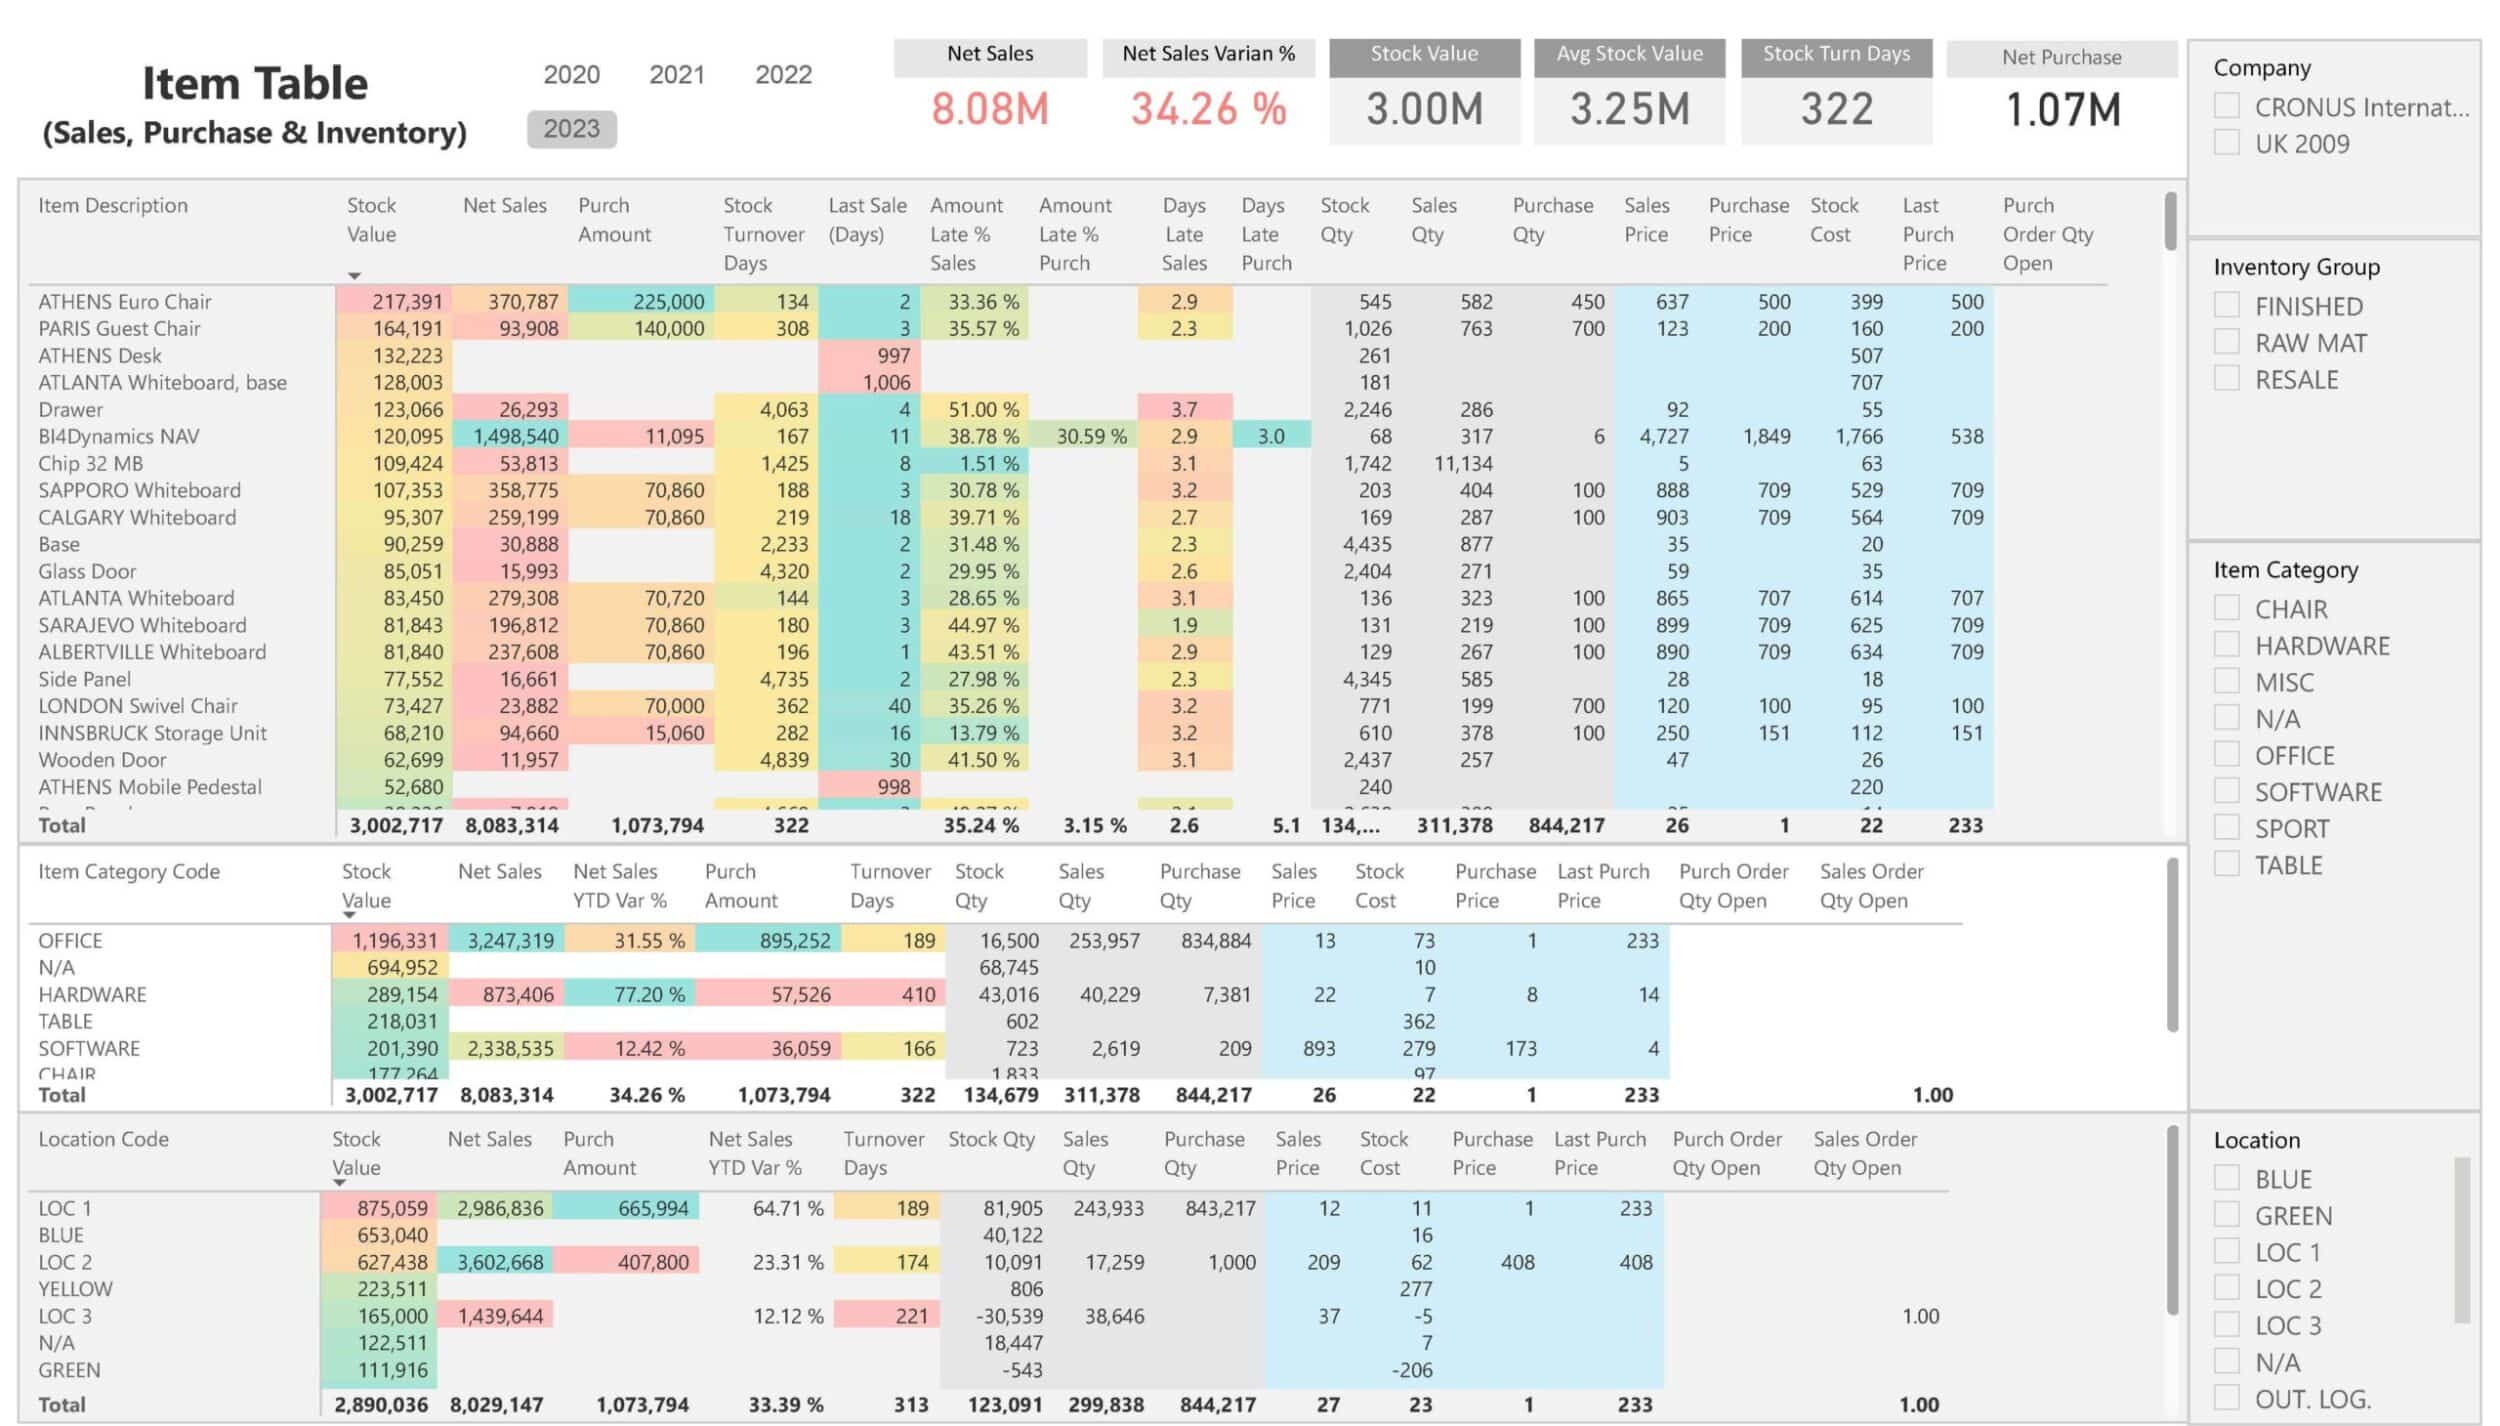Toggle the LOC 3 location checkbox
Screen dimensions: 2500x1426
coord(2226,1324)
